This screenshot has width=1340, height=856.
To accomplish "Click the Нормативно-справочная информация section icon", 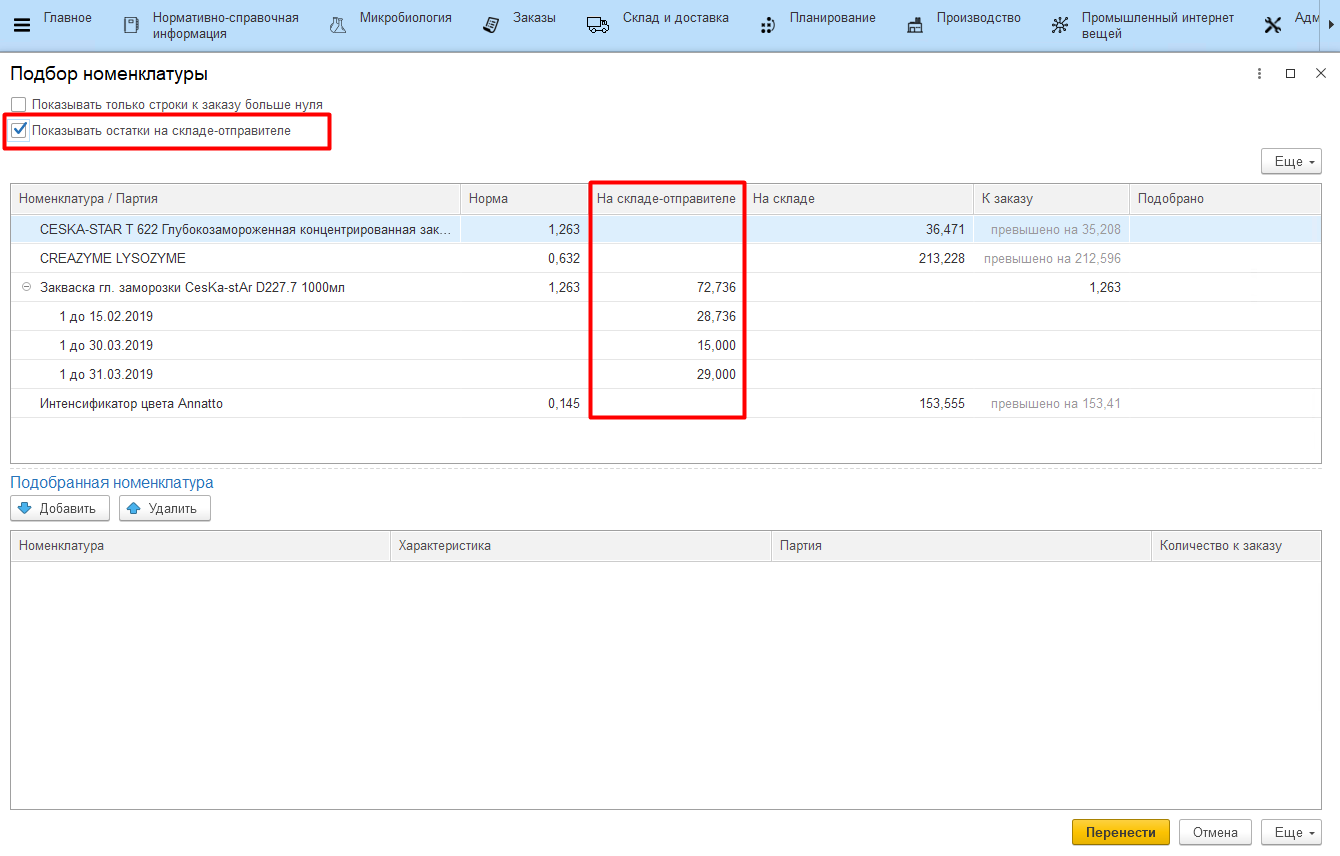I will click(131, 25).
